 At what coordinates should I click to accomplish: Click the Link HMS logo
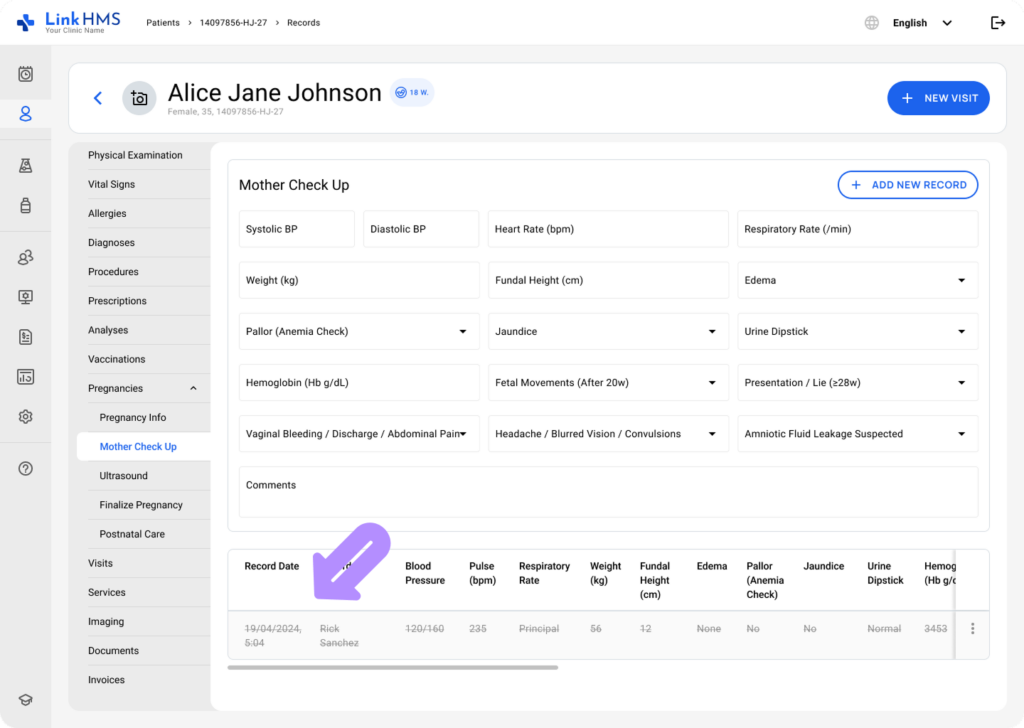69,22
